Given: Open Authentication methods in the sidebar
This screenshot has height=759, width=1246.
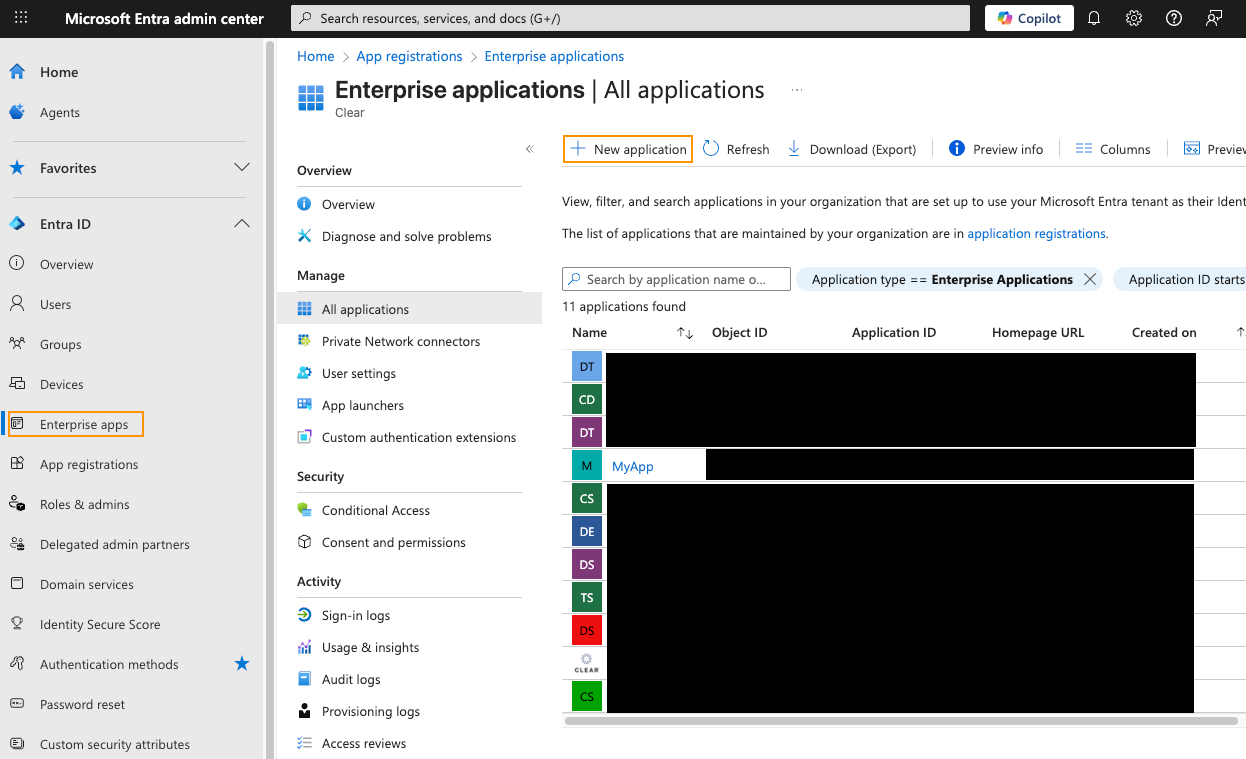Looking at the screenshot, I should [109, 664].
